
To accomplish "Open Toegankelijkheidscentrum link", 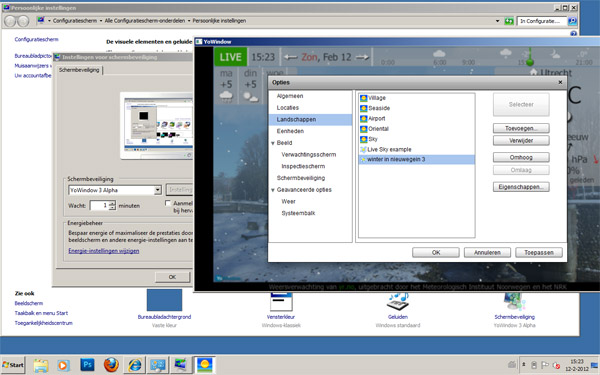I will click(x=43, y=323).
